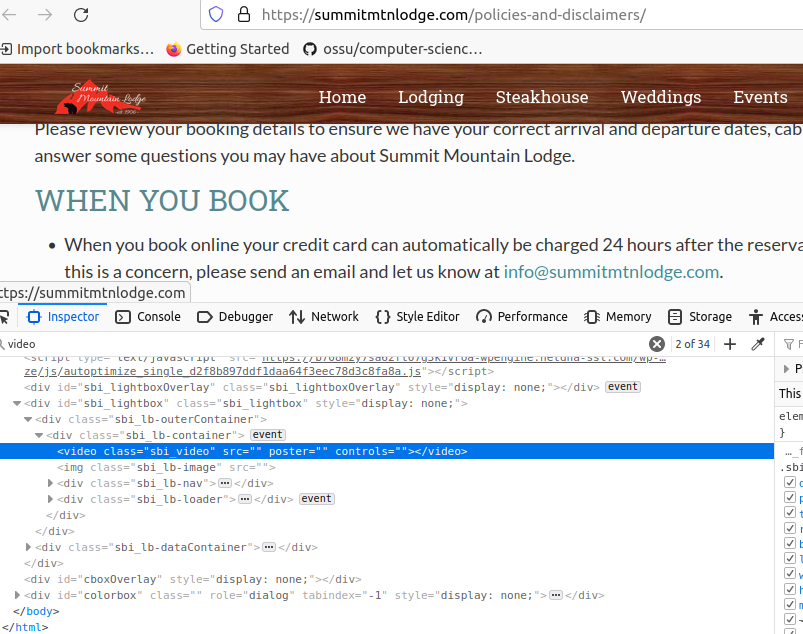Reload the page with the refresh icon

[81, 15]
